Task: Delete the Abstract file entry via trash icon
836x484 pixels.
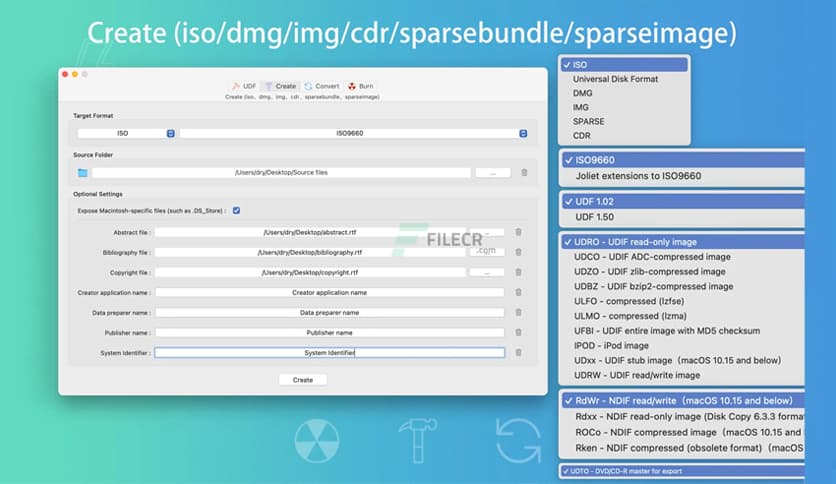Action: [518, 232]
